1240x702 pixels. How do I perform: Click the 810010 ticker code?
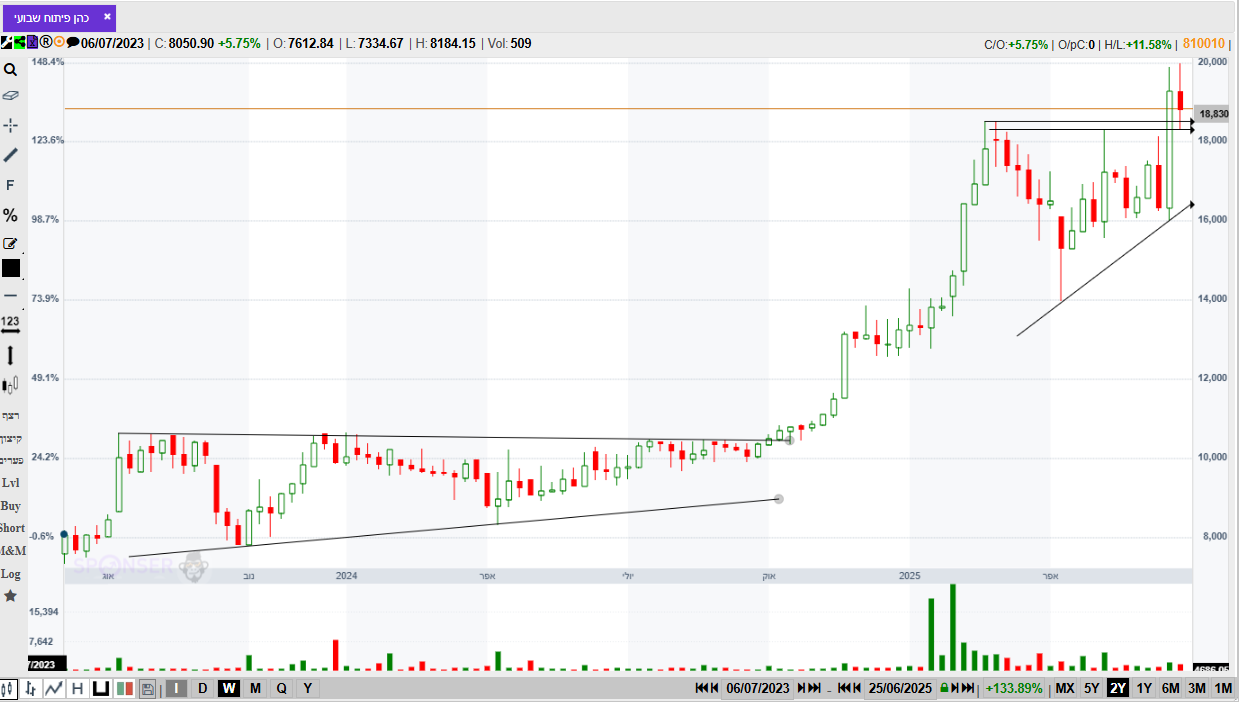click(x=1203, y=44)
